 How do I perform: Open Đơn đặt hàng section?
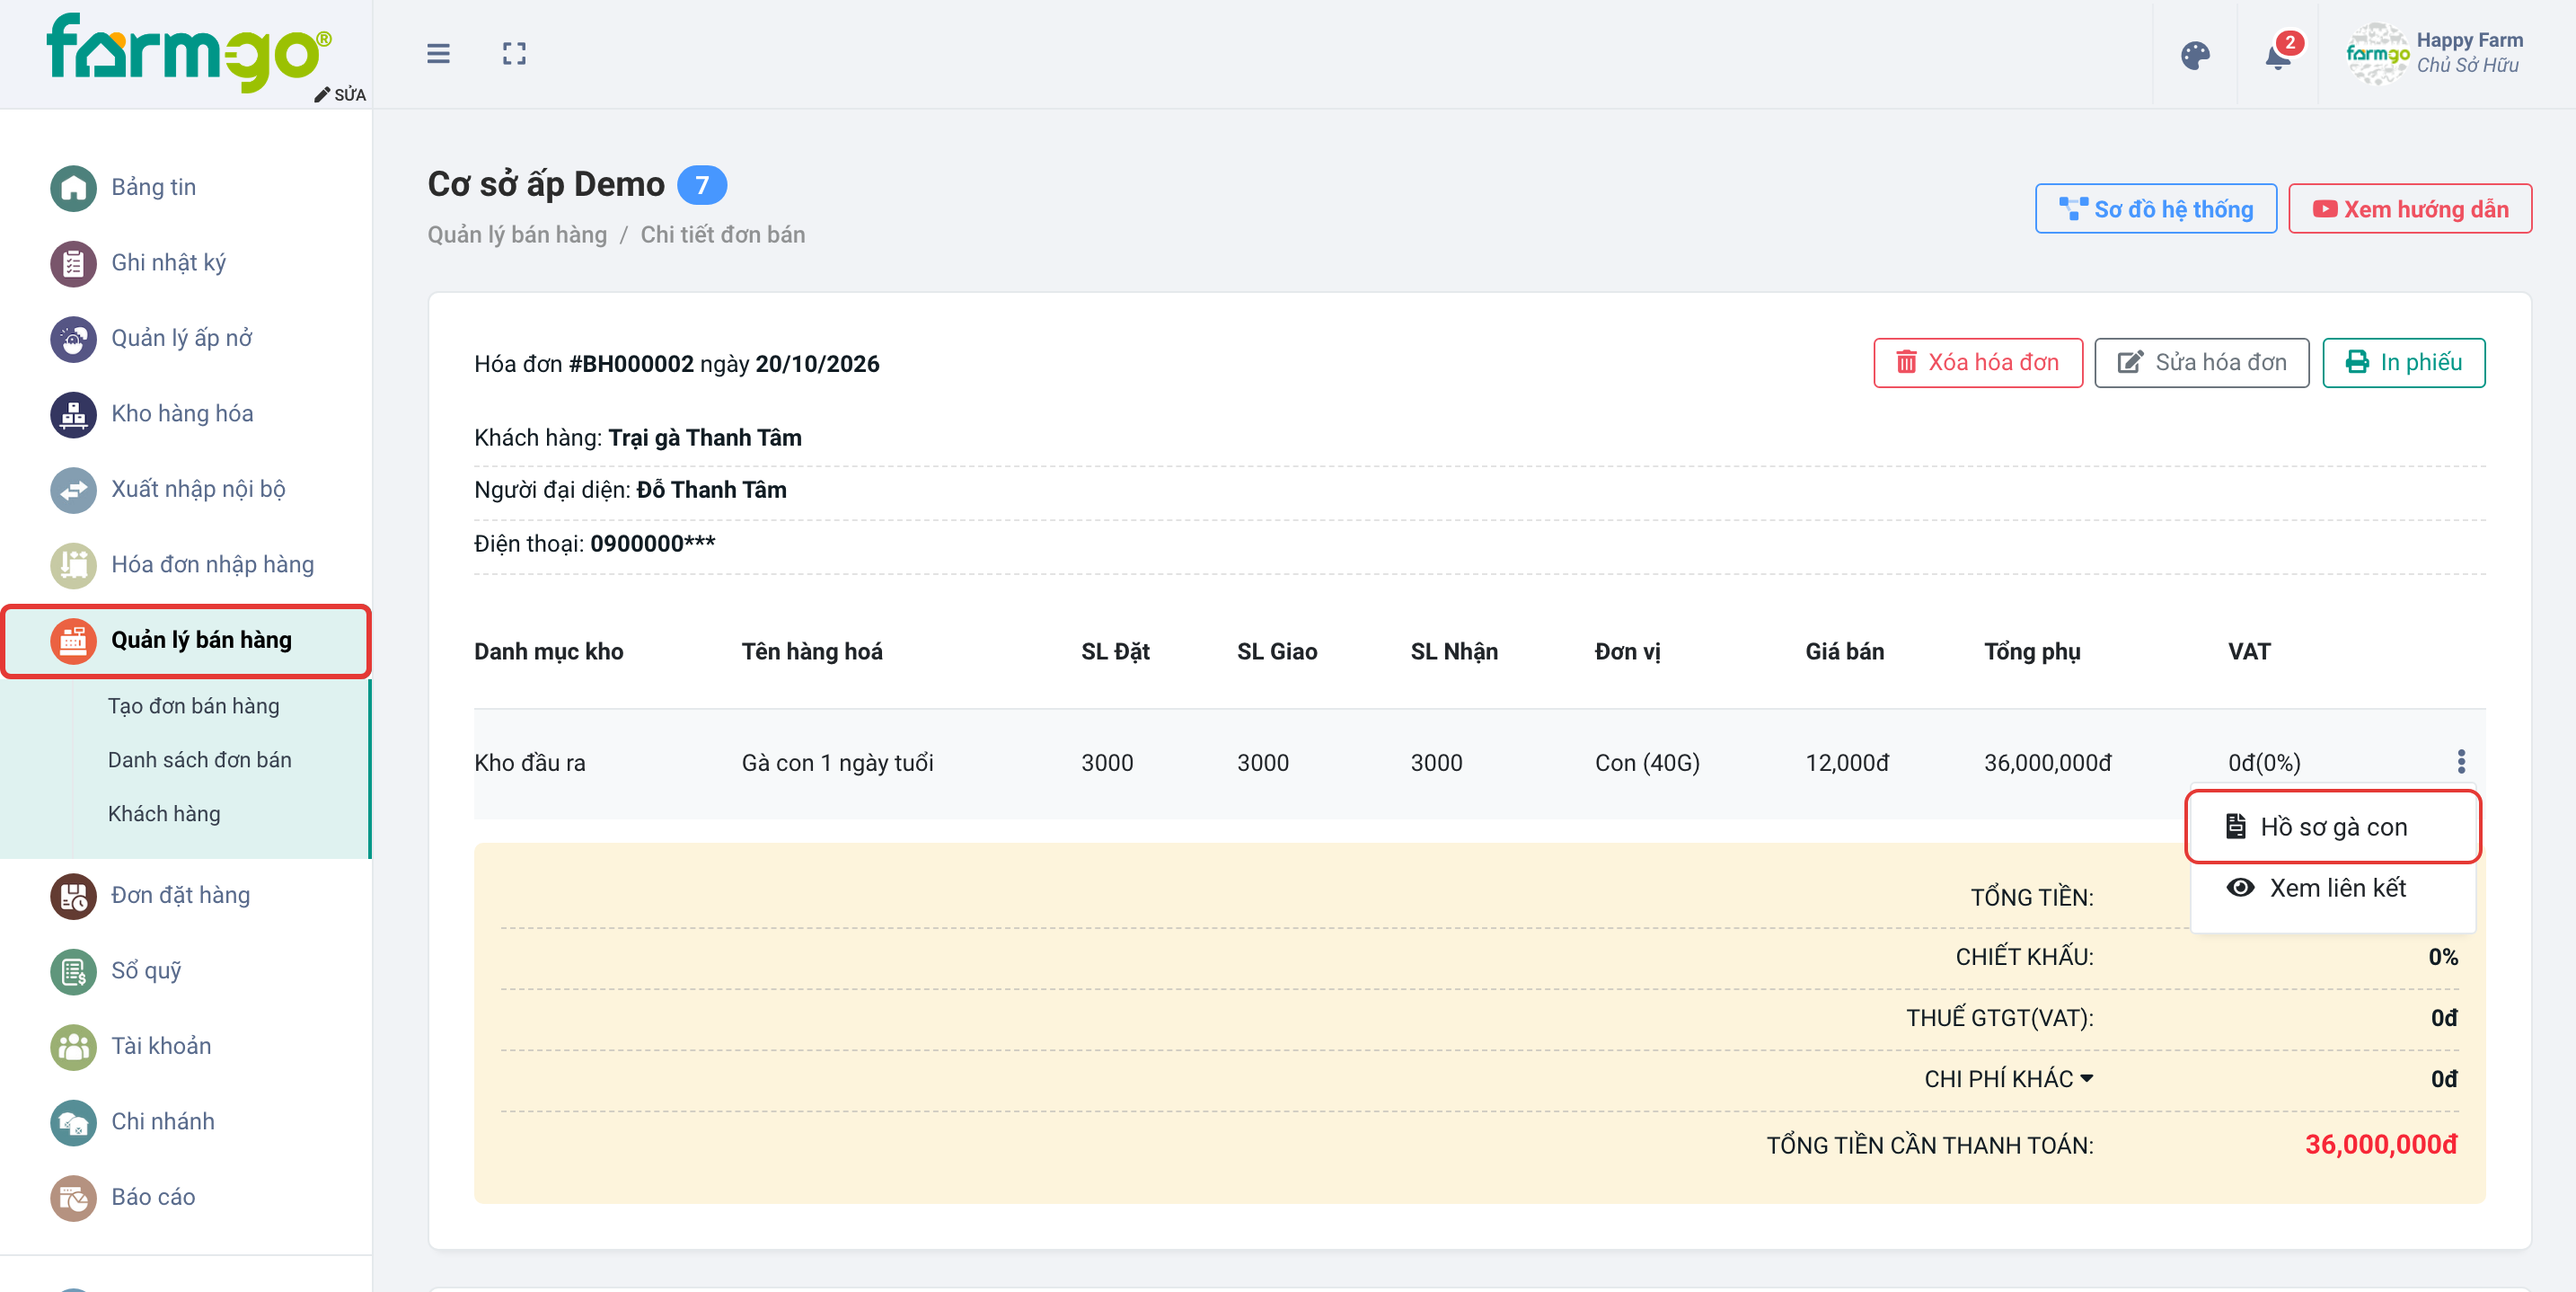coord(180,895)
